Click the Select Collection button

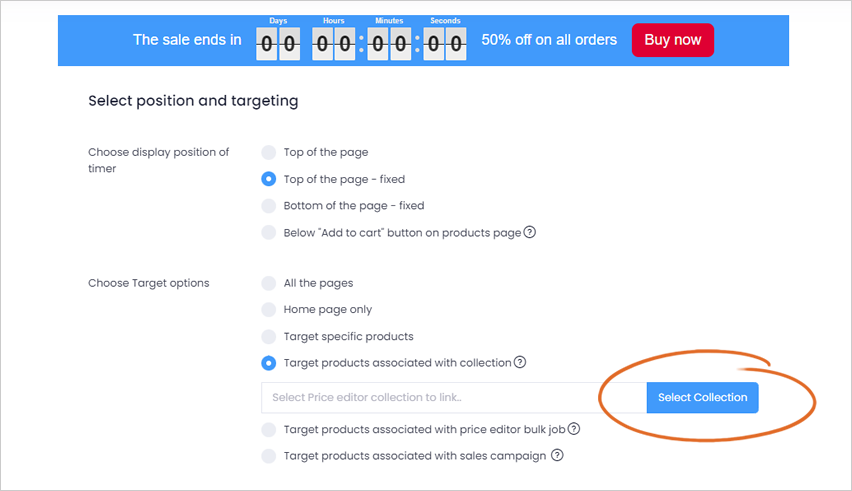pos(703,398)
